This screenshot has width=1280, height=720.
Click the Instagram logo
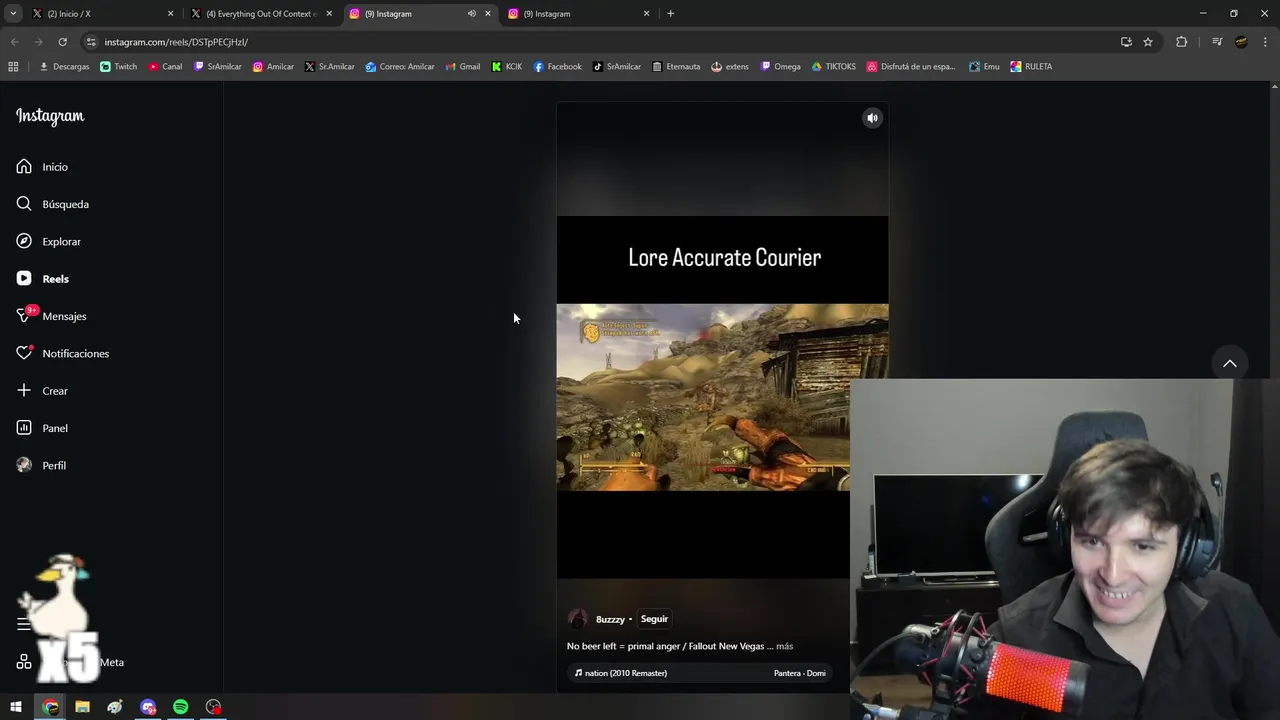50,116
